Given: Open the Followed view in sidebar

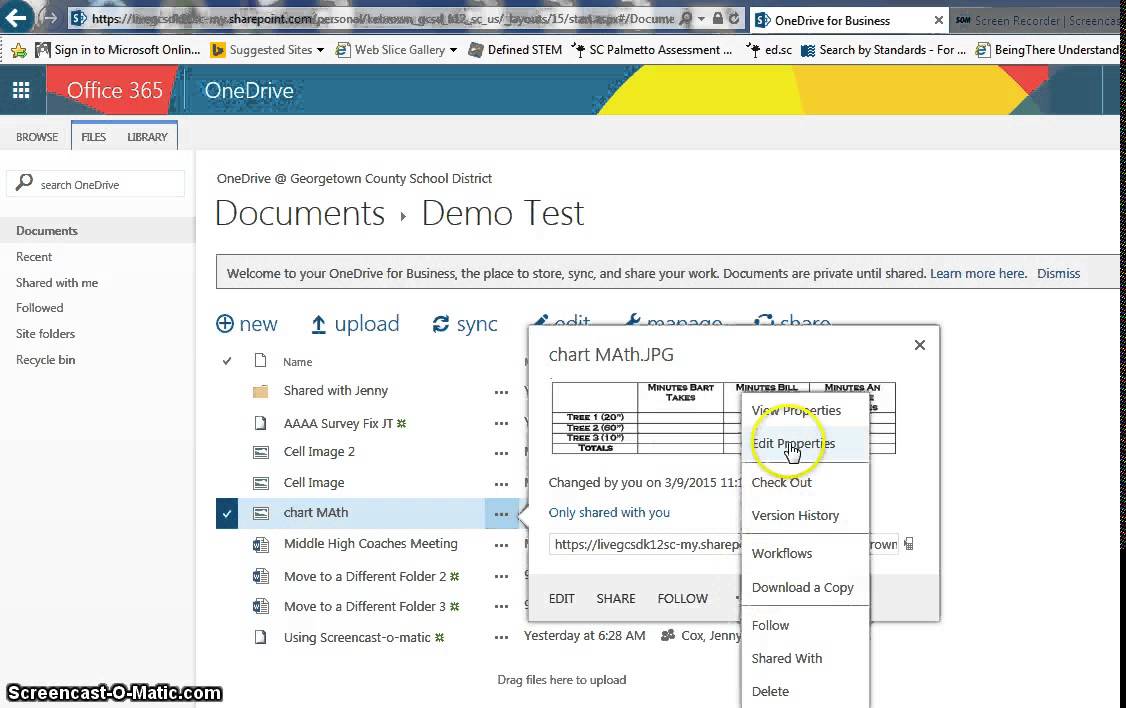Looking at the screenshot, I should pyautogui.click(x=39, y=308).
